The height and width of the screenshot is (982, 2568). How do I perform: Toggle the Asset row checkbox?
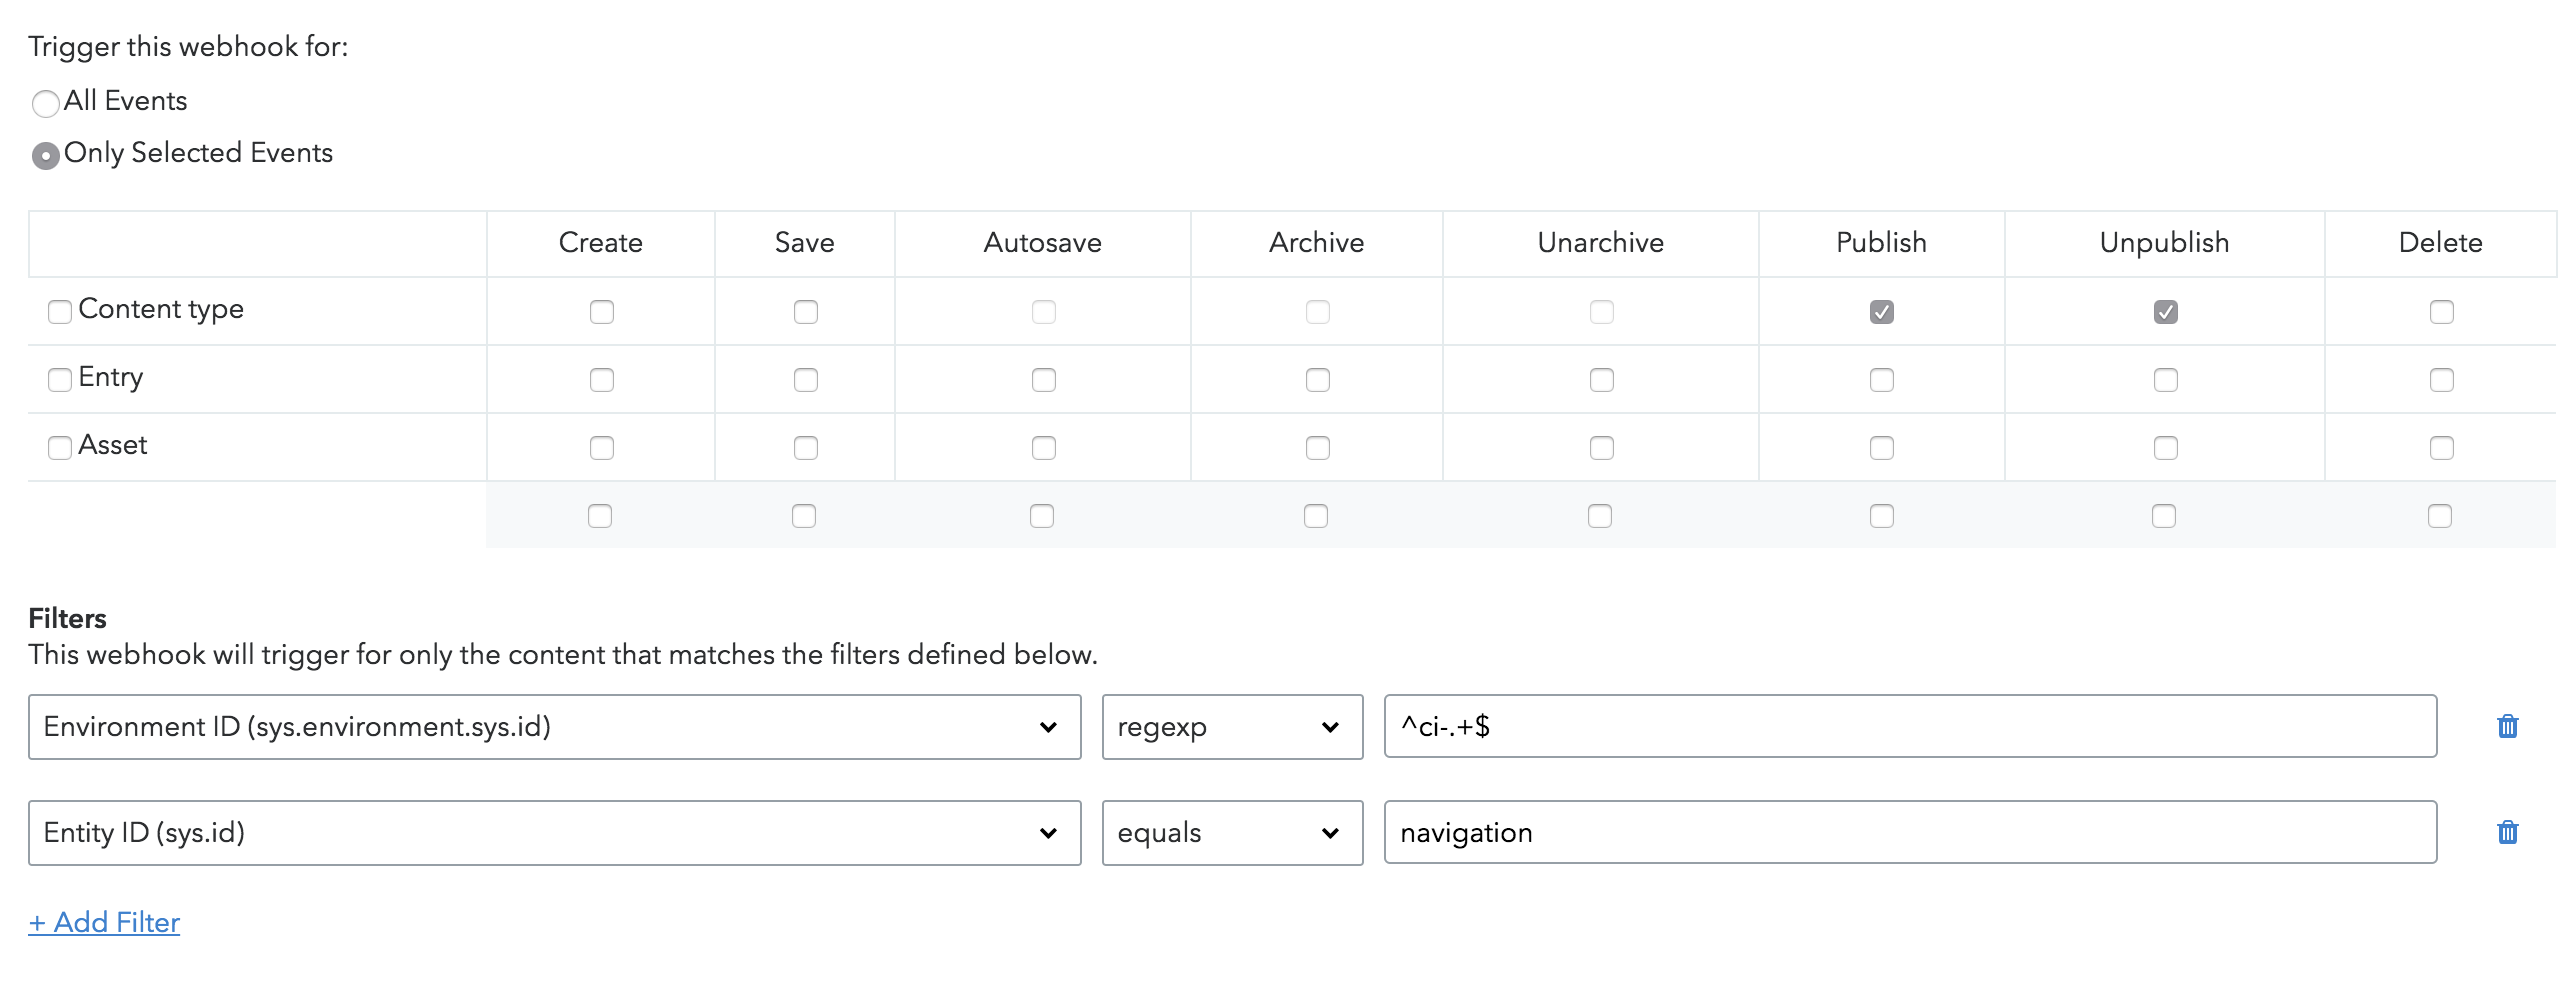point(60,448)
